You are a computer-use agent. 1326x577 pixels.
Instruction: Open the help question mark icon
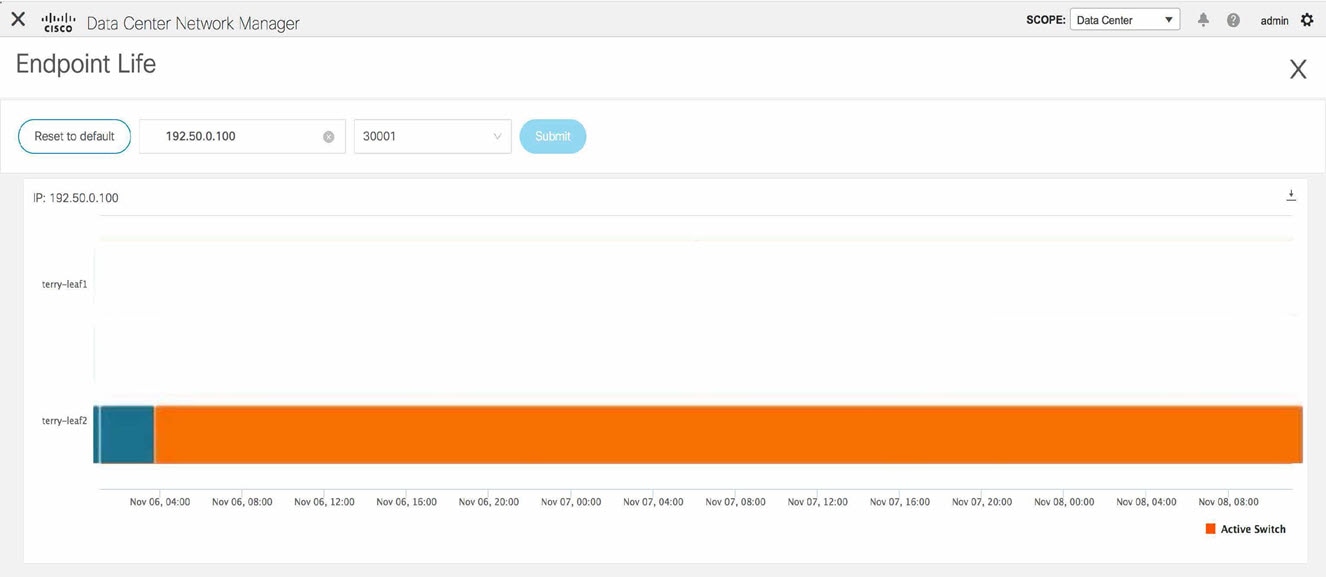(1233, 20)
